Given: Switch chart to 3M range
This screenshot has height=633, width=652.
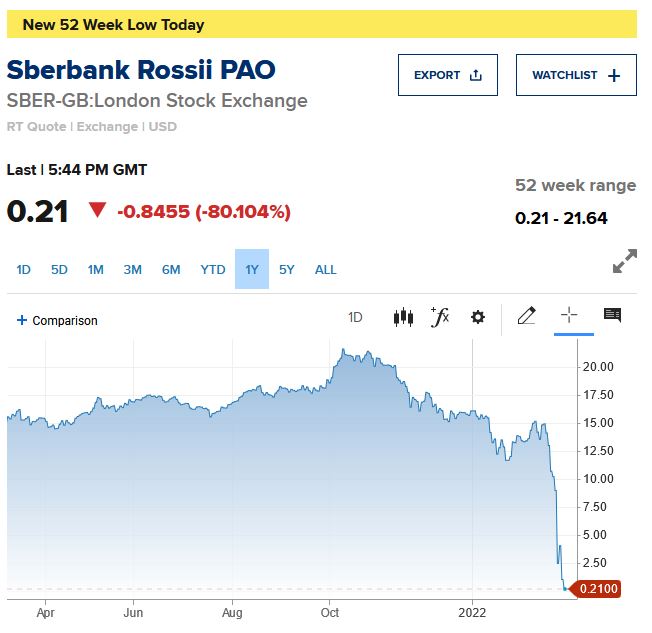Looking at the screenshot, I should click(132, 270).
